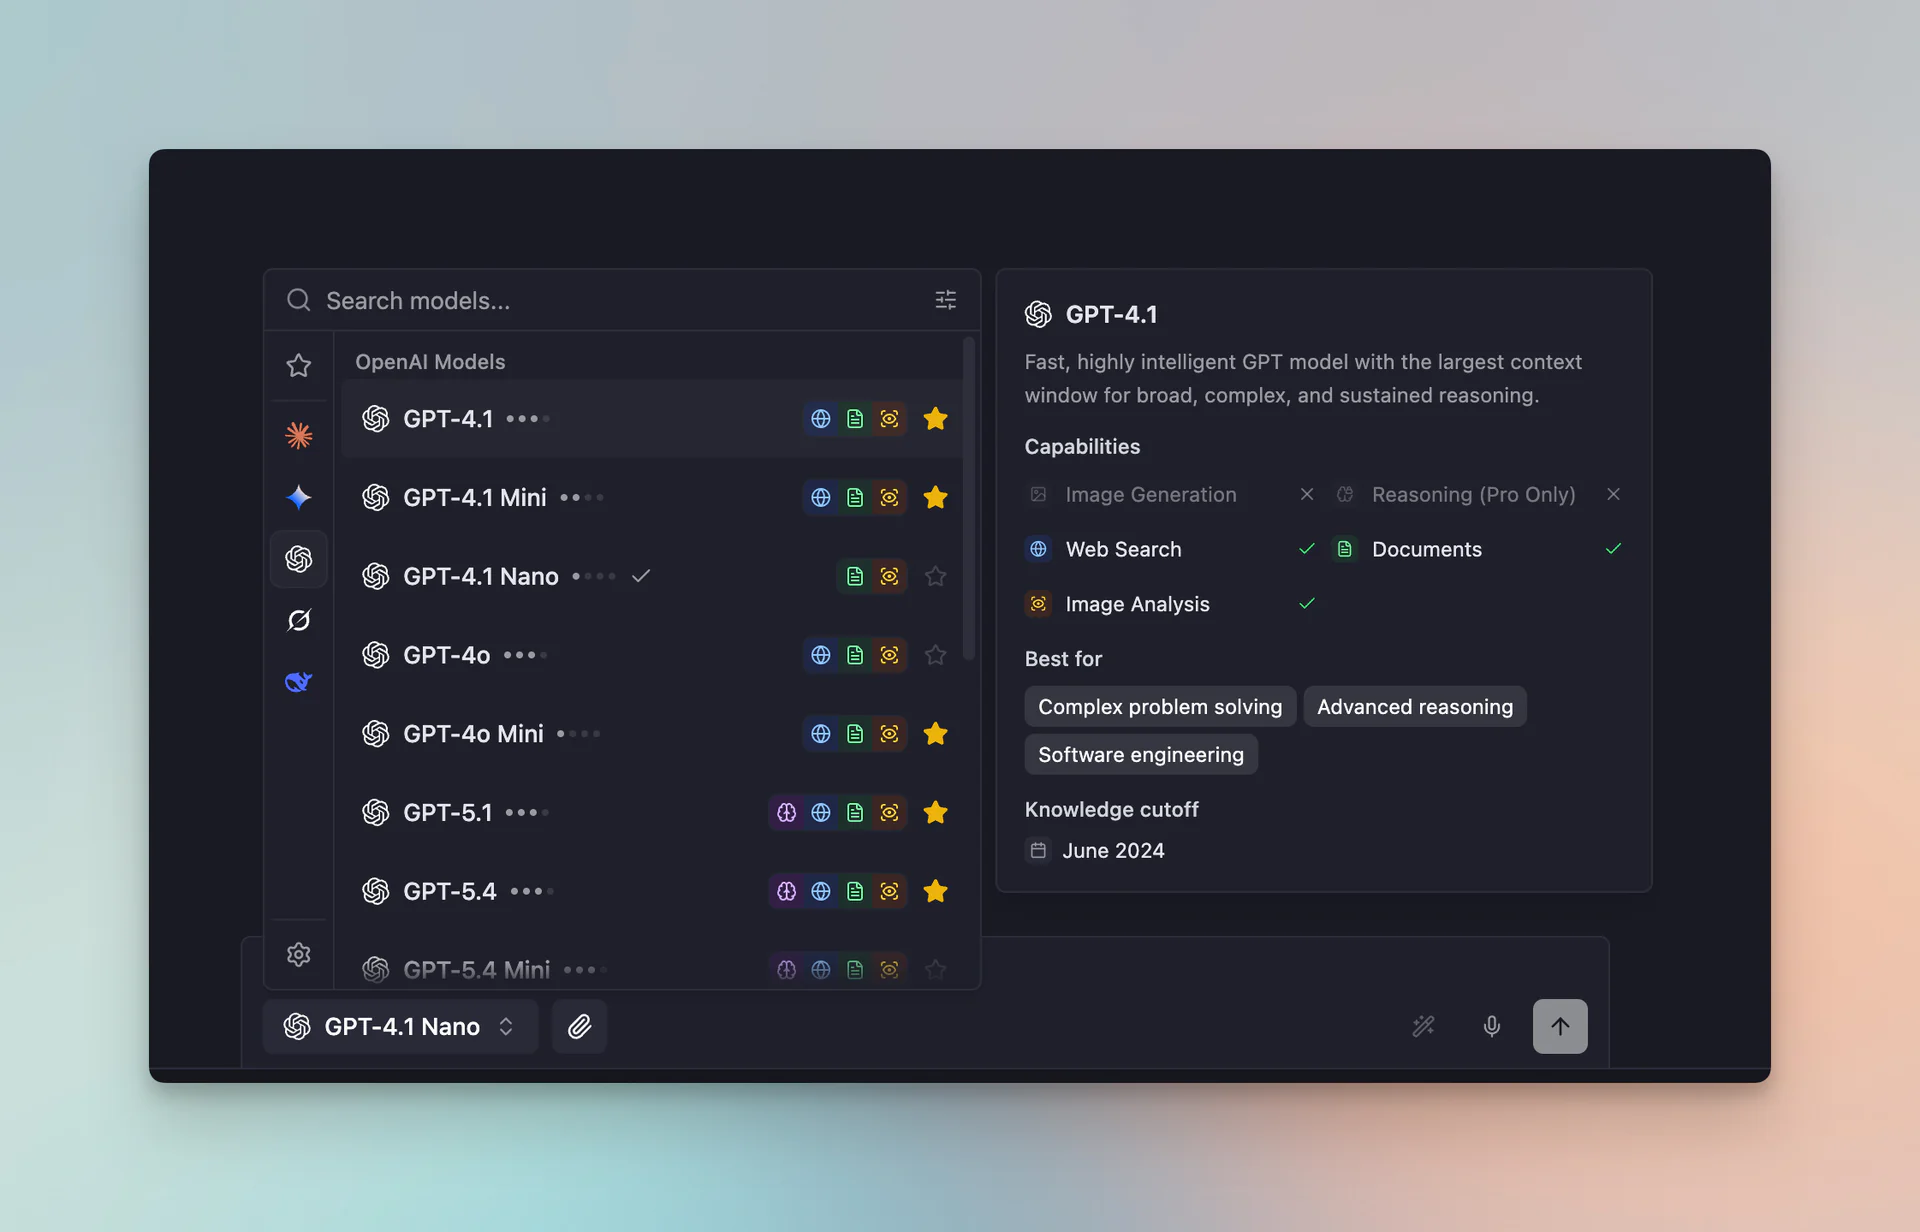Image resolution: width=1920 pixels, height=1232 pixels.
Task: Click the June 2024 knowledge cutoff date
Action: (1113, 850)
